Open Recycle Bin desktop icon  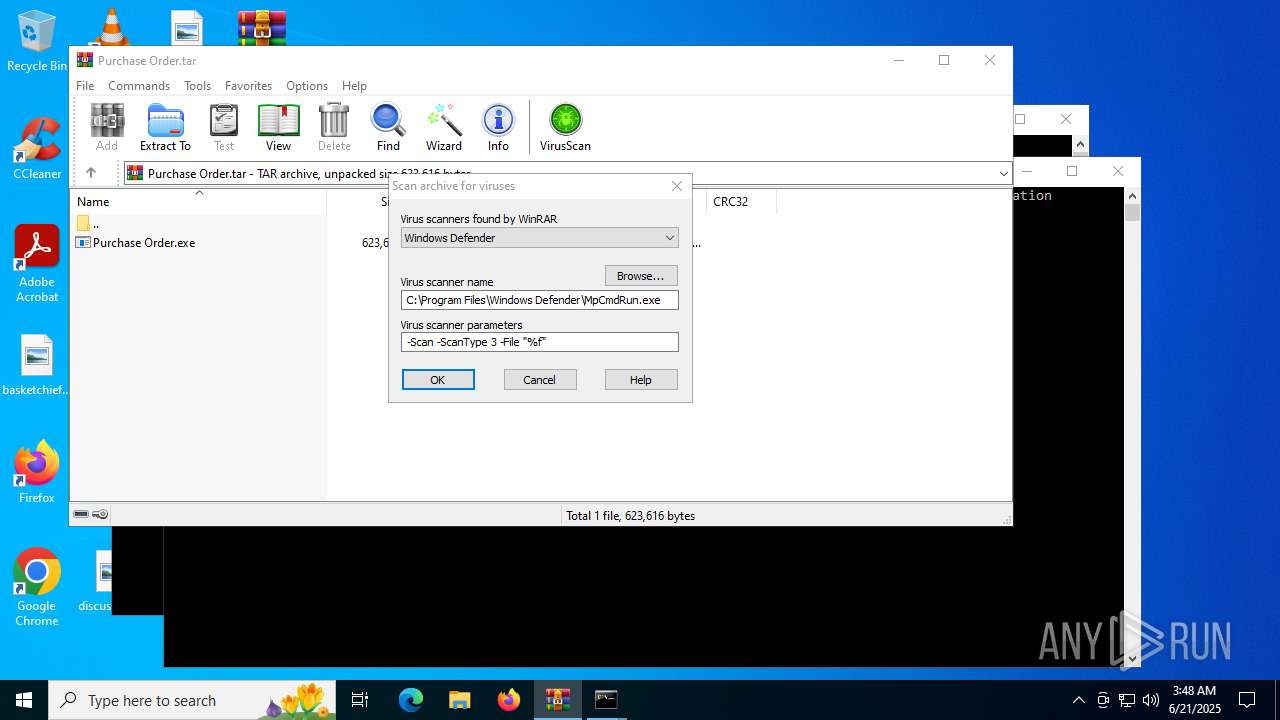click(x=37, y=41)
